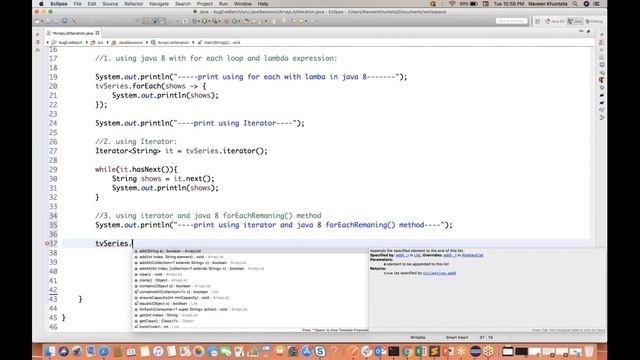Open Siri from the Dock
Viewport: 640px width, 360px height.
[x=63, y=351]
